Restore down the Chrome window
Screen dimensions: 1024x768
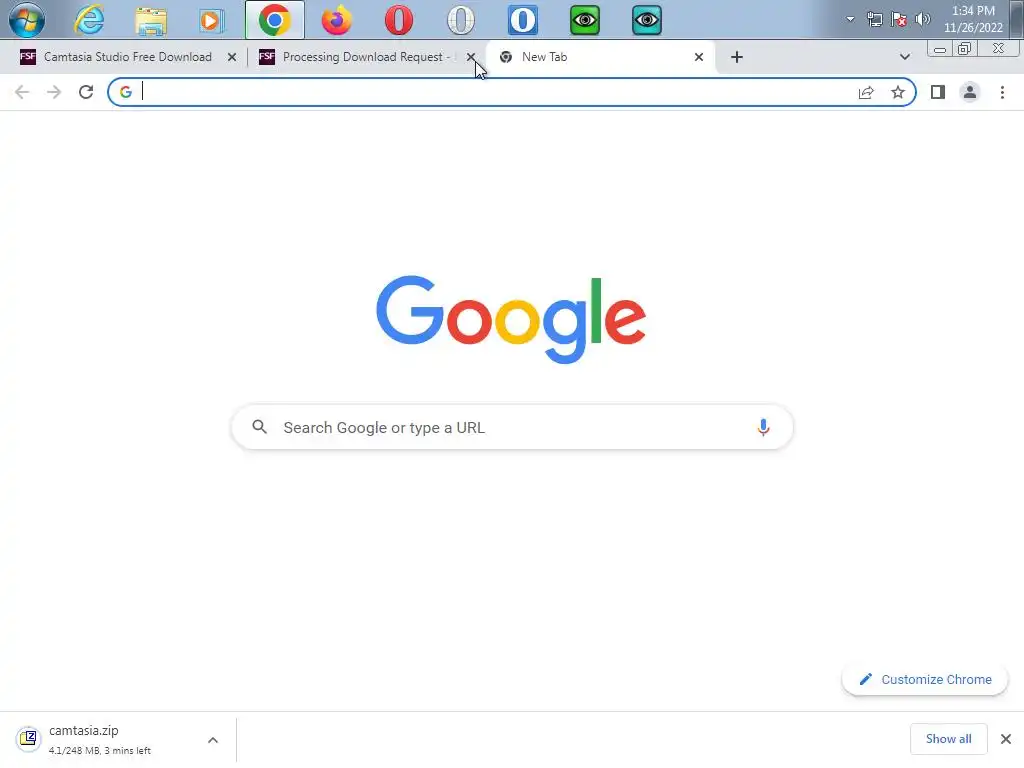click(x=965, y=49)
